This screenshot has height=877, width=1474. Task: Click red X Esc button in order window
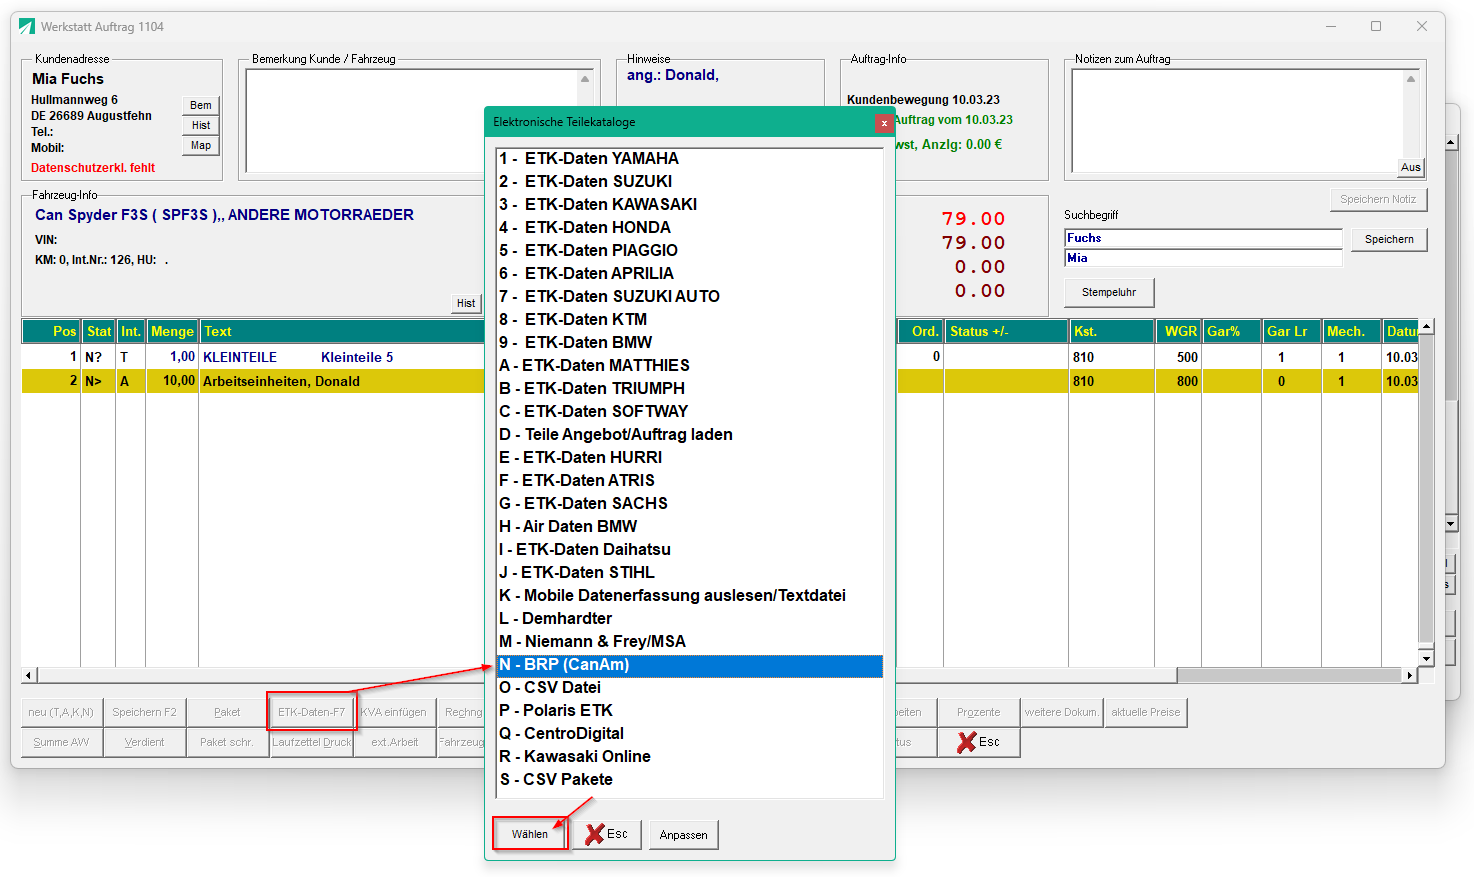(978, 742)
